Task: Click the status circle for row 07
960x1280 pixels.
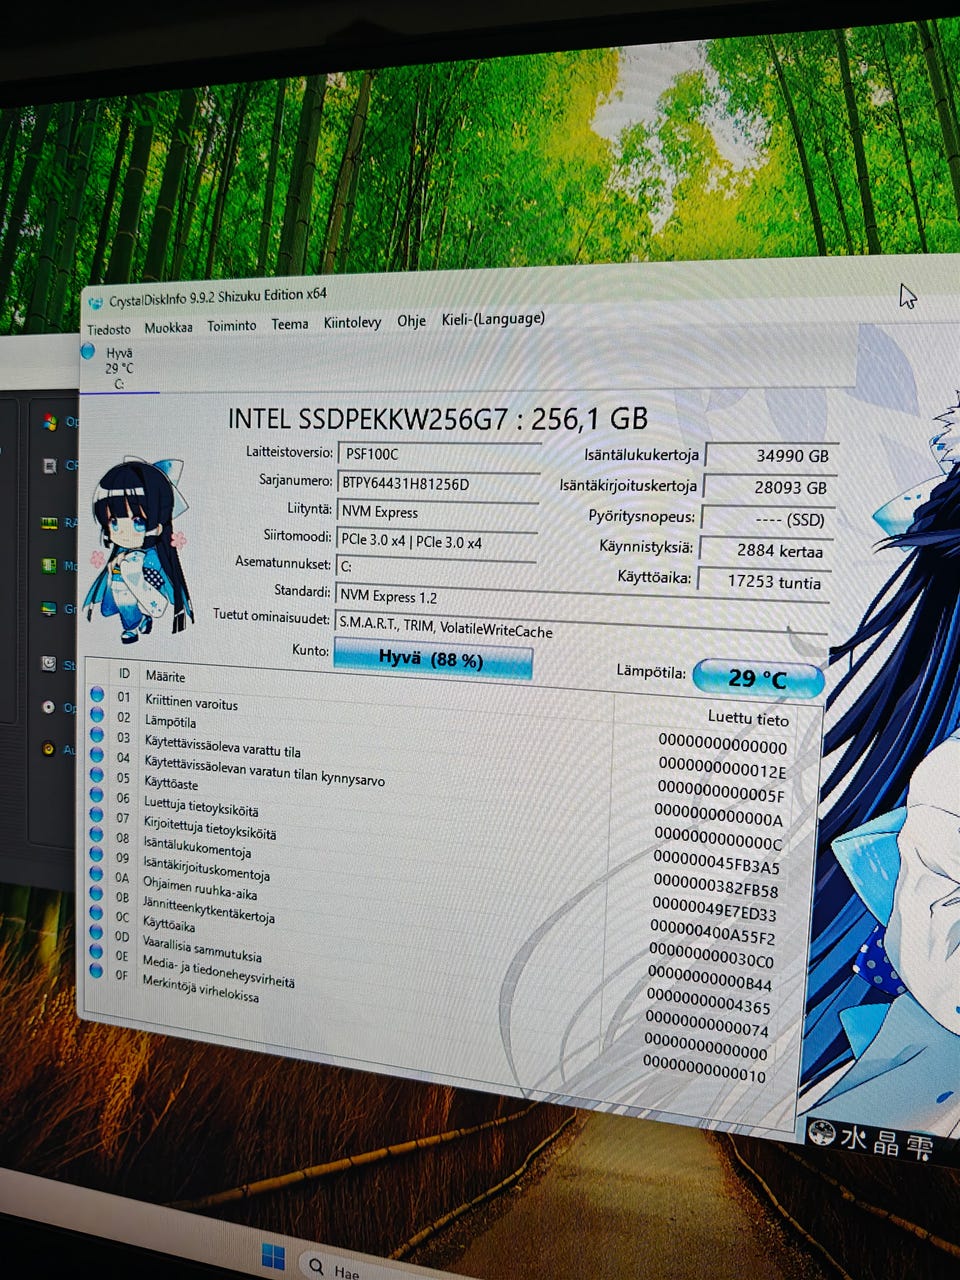Action: (96, 815)
